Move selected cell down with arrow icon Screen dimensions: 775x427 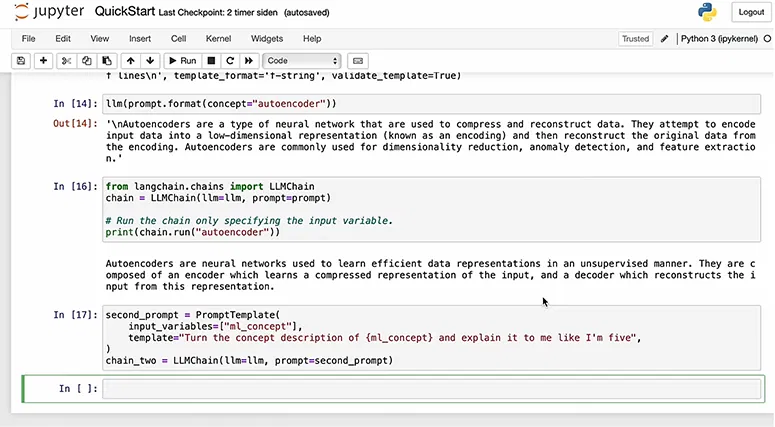(x=149, y=61)
